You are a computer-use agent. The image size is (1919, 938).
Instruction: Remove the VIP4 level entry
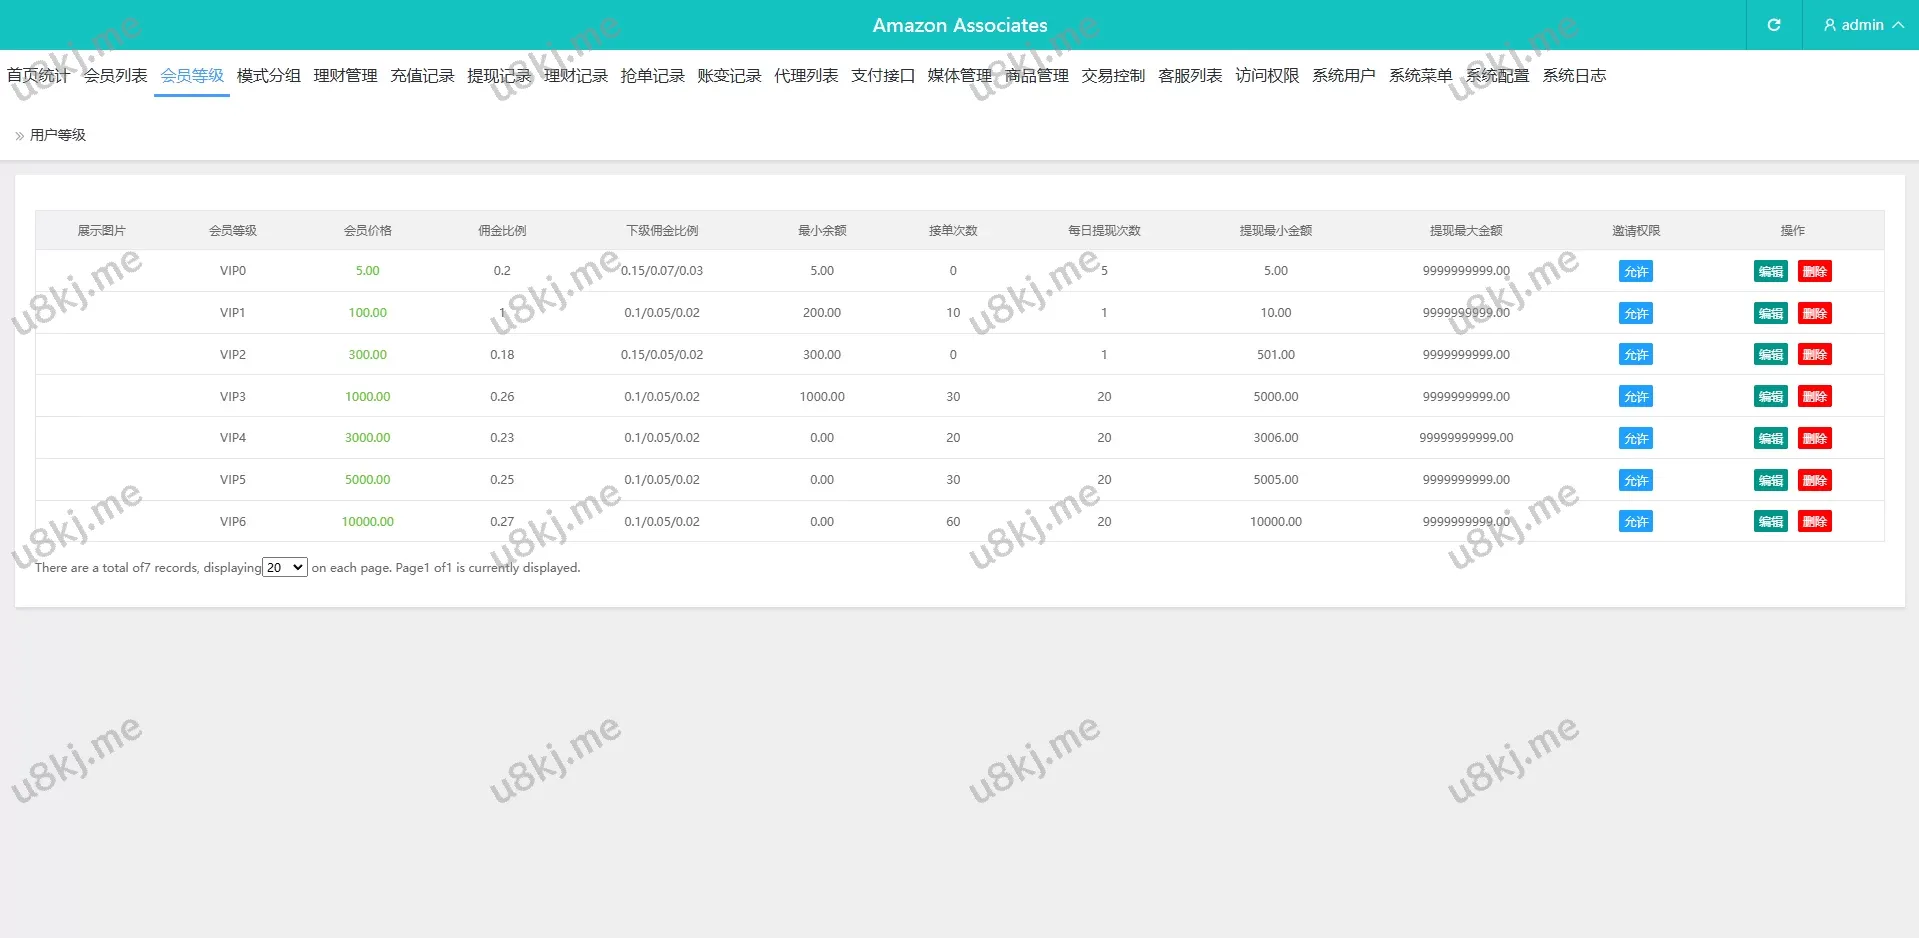pyautogui.click(x=1814, y=439)
